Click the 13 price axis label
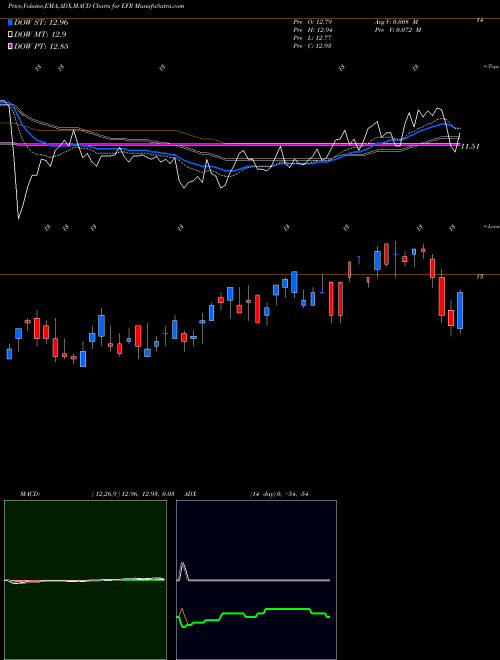This screenshot has width=500, height=660. coord(479,277)
